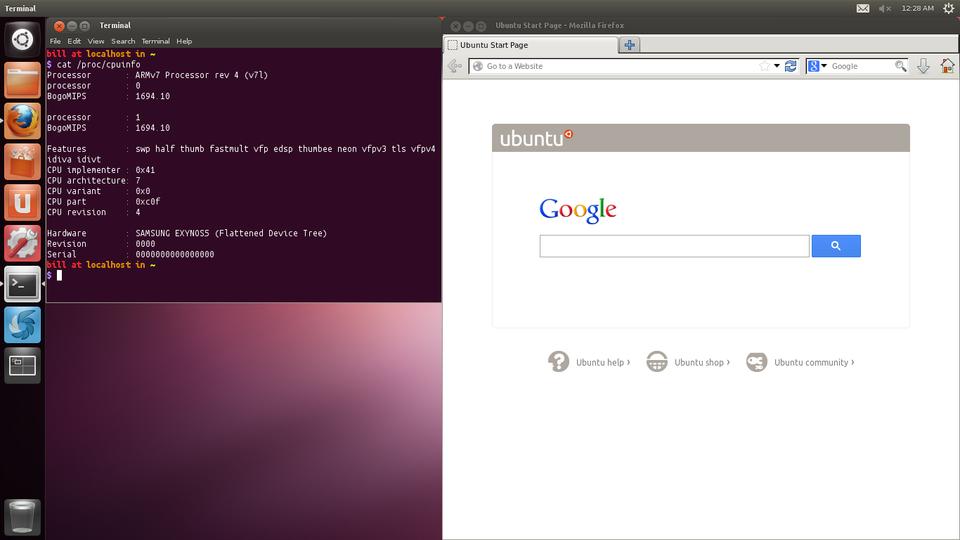Click the blue Google search button

pyautogui.click(x=835, y=246)
